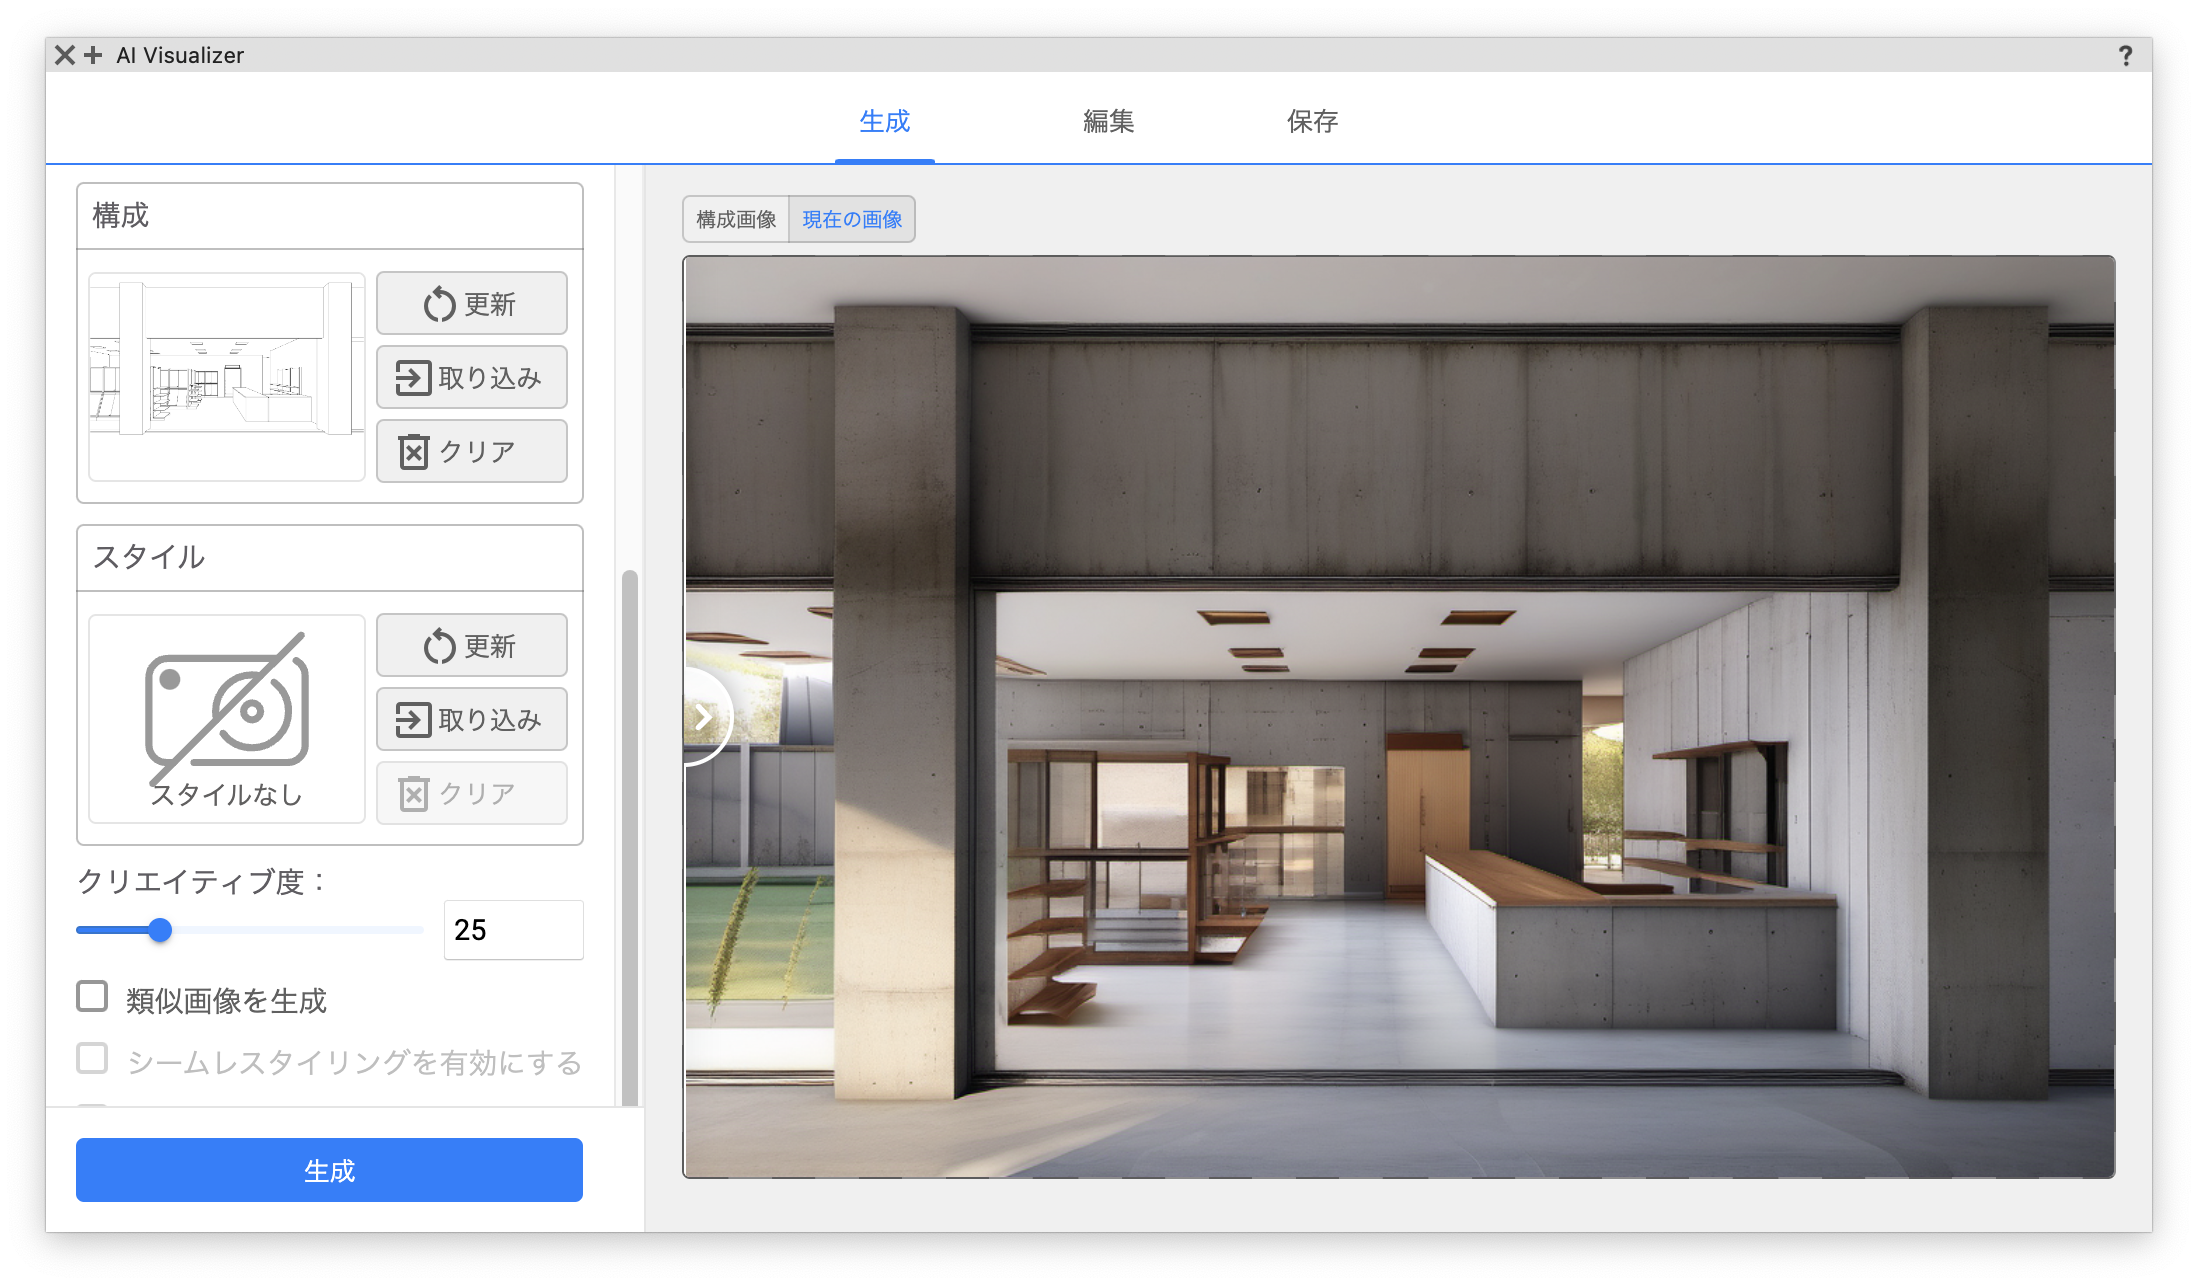Click 更新 button in スタイル section
The width and height of the screenshot is (2198, 1286).
click(x=472, y=646)
